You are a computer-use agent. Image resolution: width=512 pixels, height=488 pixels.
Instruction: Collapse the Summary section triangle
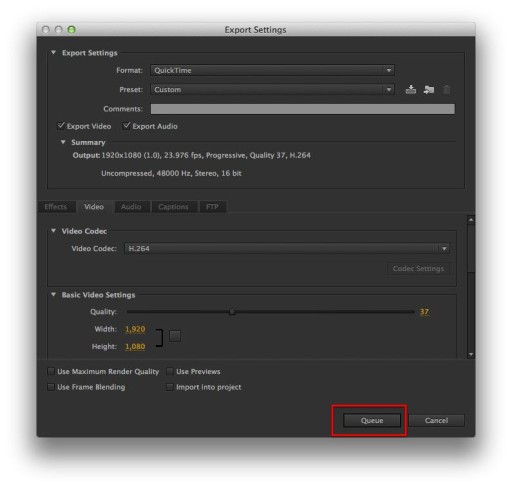tap(63, 142)
